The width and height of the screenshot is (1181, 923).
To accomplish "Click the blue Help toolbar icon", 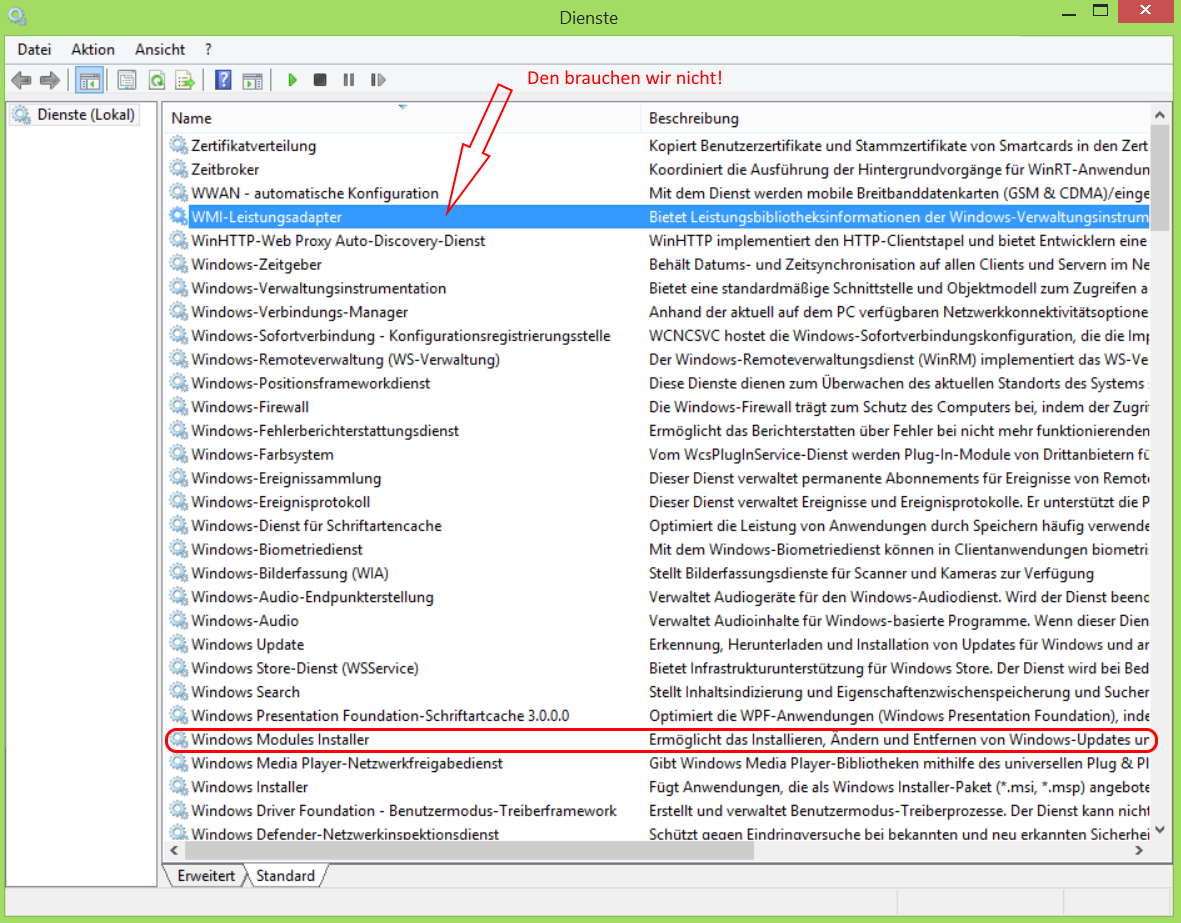I will [223, 80].
